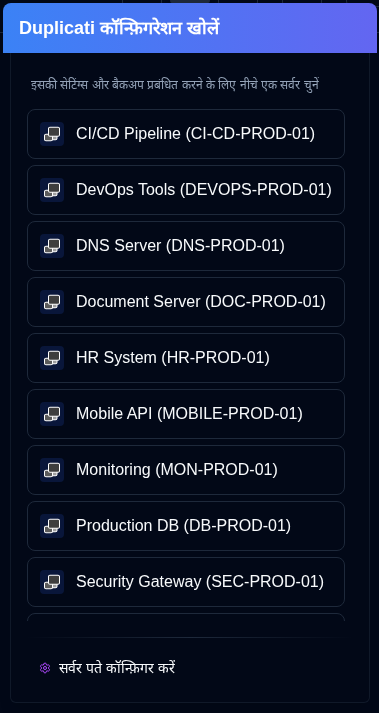This screenshot has height=713, width=379.
Task: Click the purple gear icon beside सर्वर पते
Action: (45, 668)
